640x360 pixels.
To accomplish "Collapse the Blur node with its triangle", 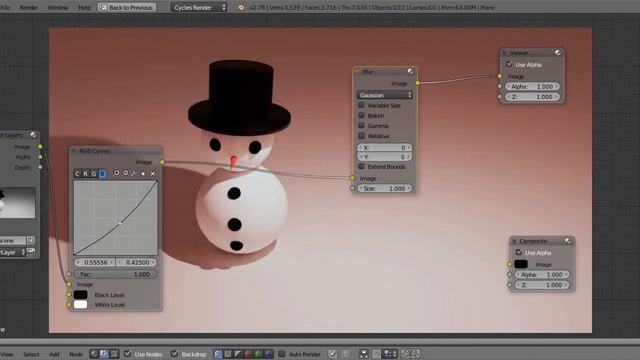I will click(x=357, y=72).
